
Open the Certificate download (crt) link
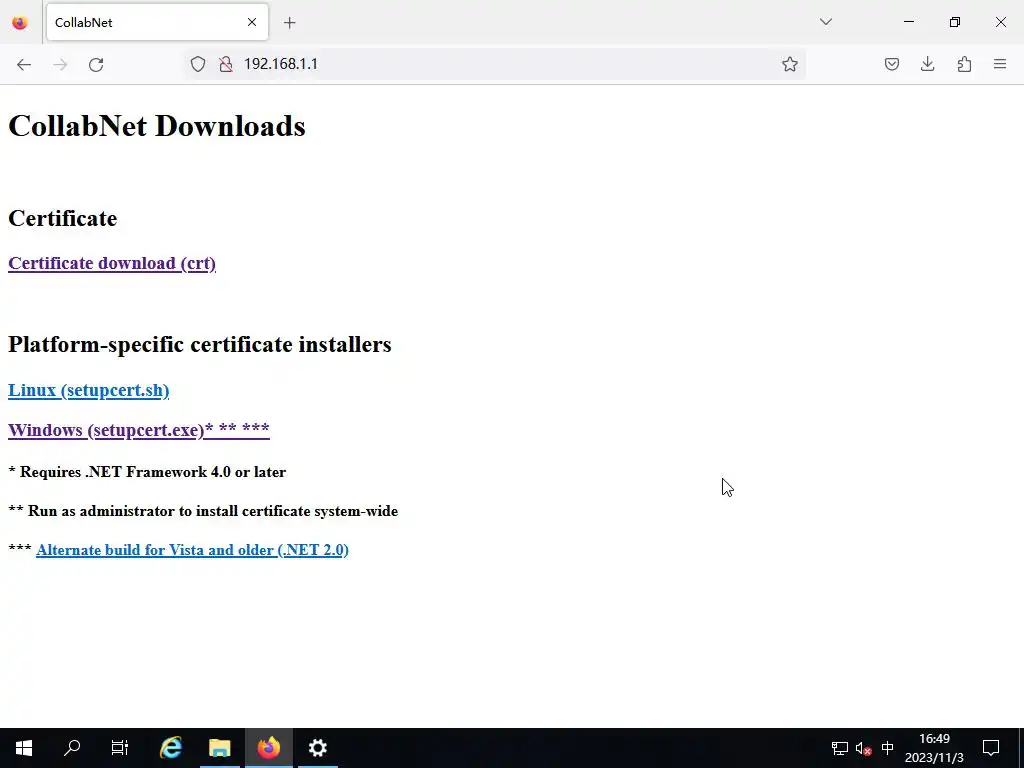112,263
